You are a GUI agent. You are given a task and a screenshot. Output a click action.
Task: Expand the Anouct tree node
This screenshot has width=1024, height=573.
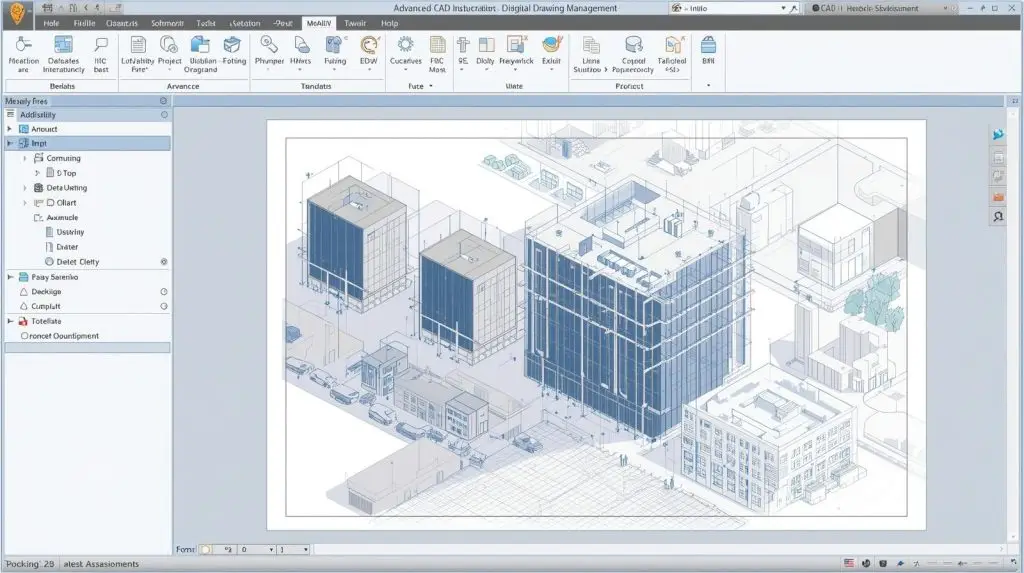click(x=10, y=129)
